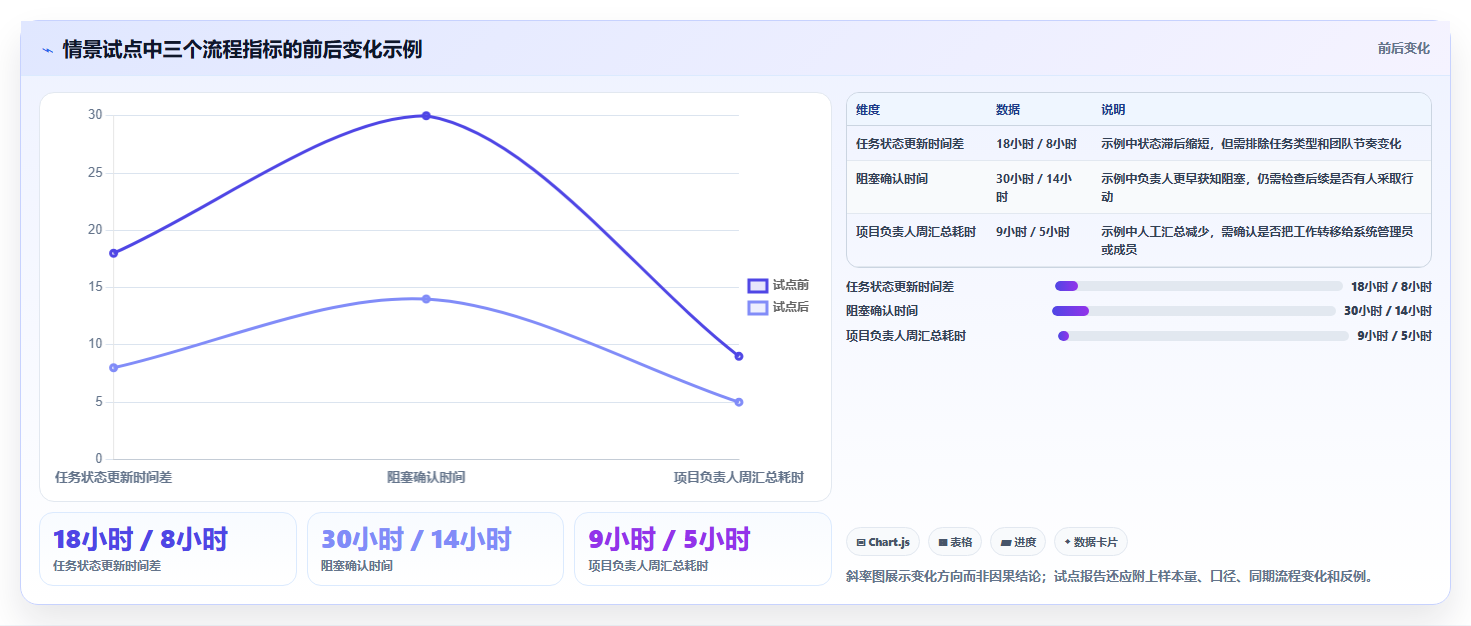Click the title 情景试点中三个流程指标的前后变化示例
Screen dimensions: 1471x626
coord(242,49)
